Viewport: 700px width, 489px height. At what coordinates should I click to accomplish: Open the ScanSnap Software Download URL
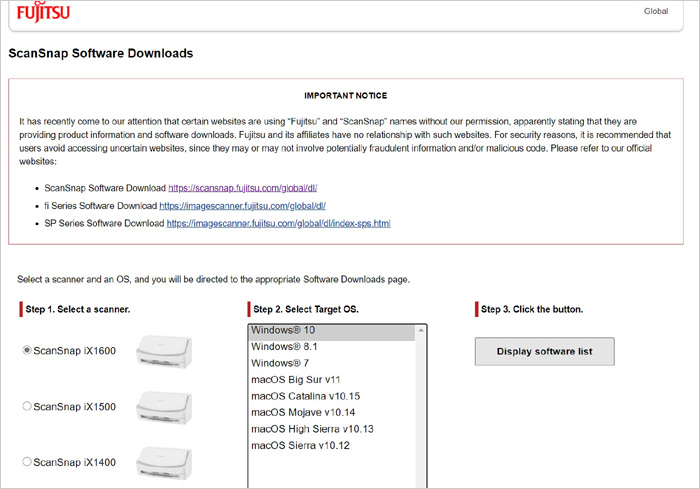[x=242, y=188]
